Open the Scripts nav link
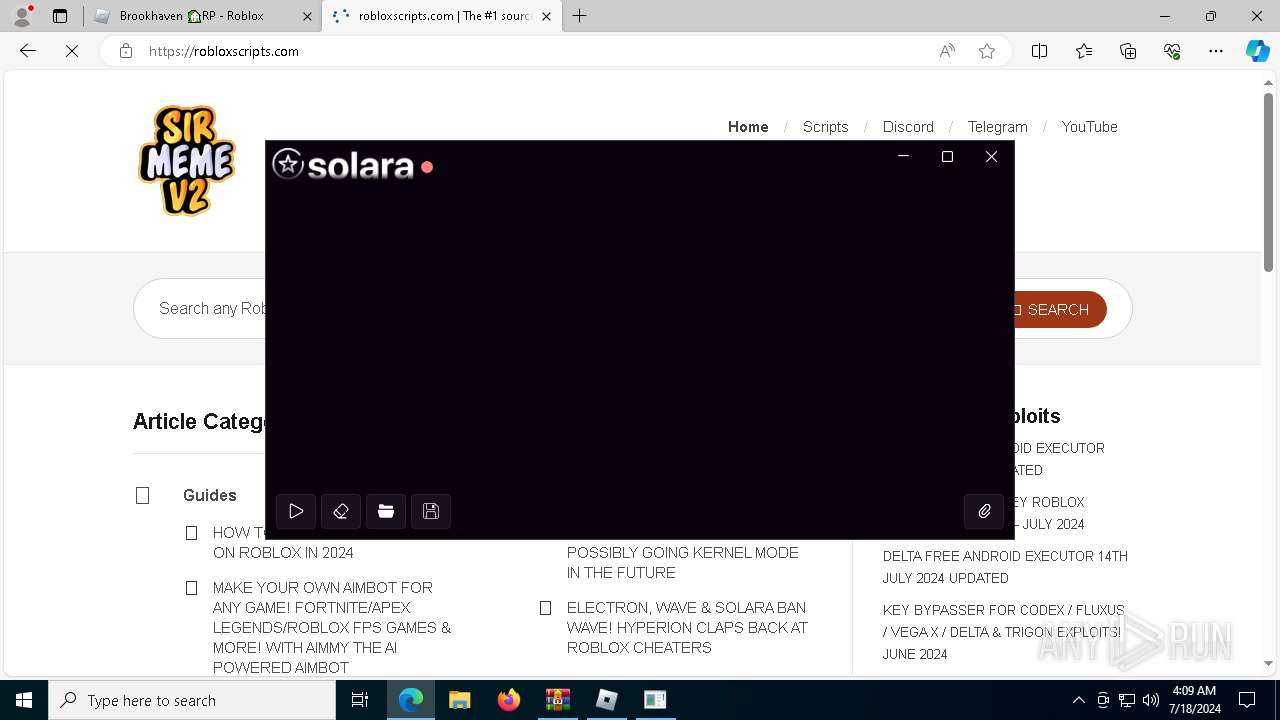This screenshot has height=720, width=1280. [x=825, y=127]
